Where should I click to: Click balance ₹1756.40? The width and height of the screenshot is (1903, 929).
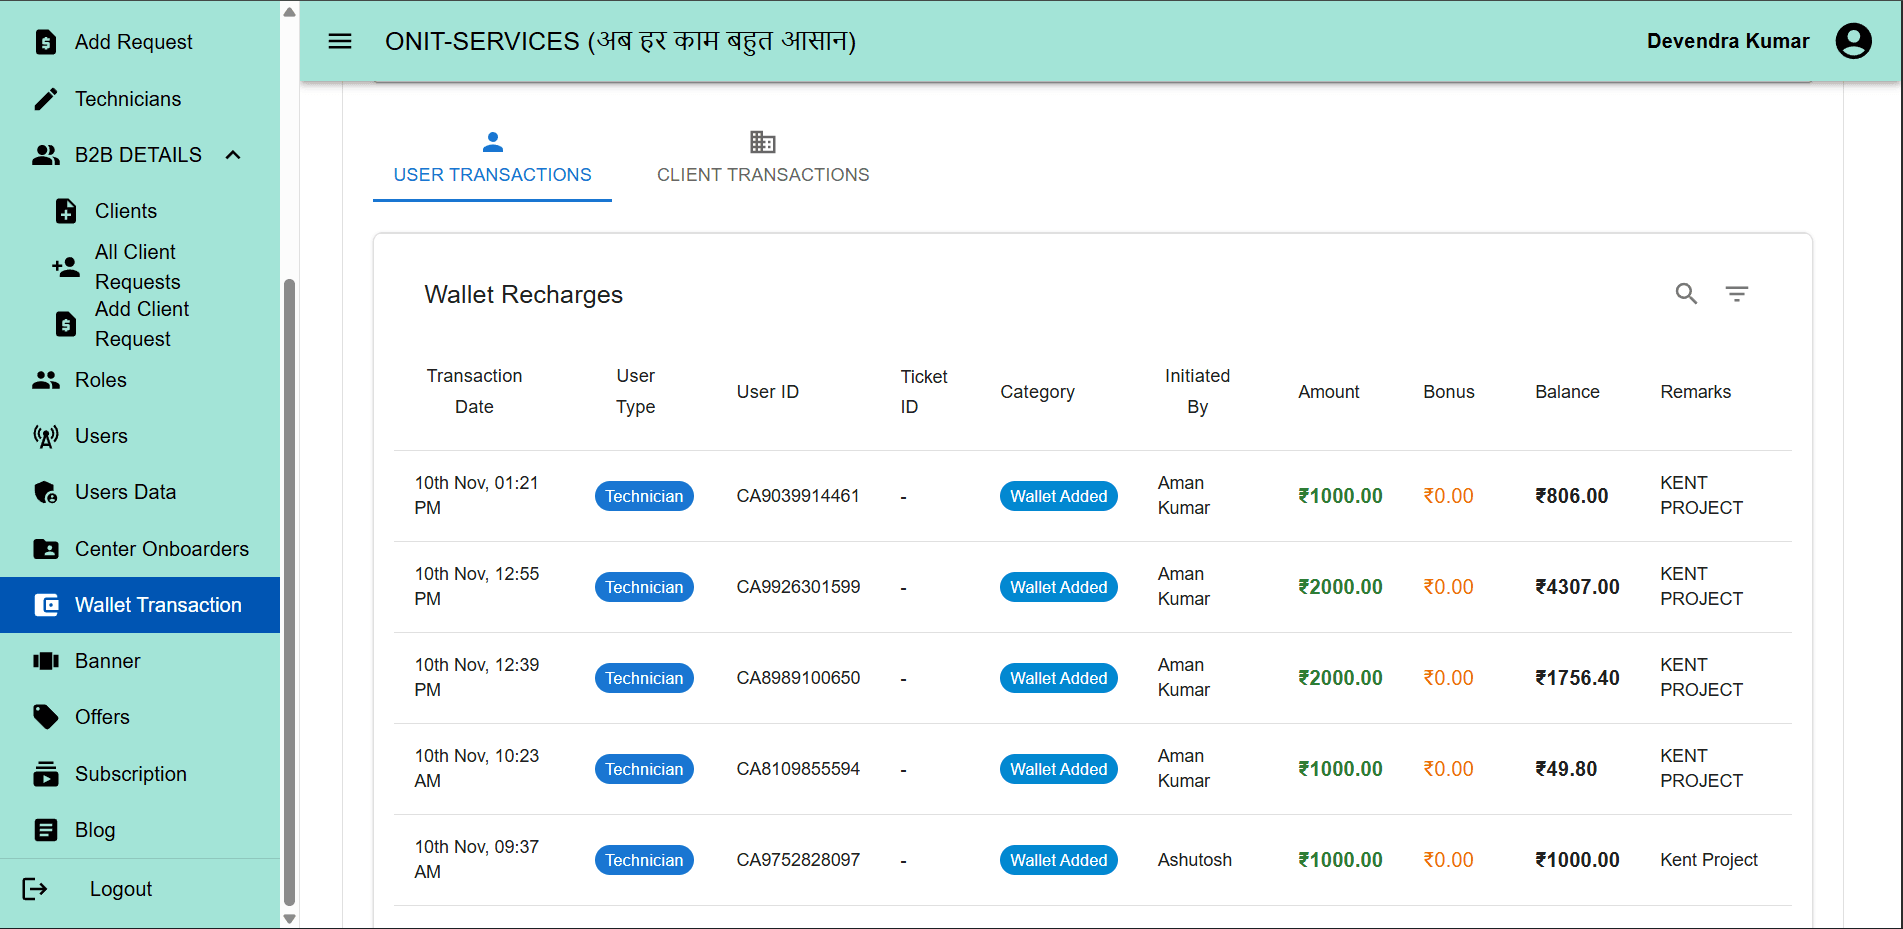coord(1577,678)
